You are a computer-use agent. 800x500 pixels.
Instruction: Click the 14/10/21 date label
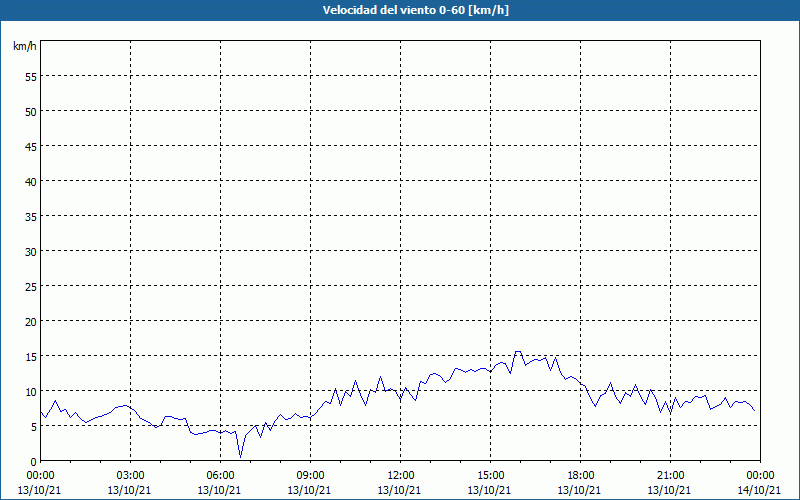click(x=759, y=490)
